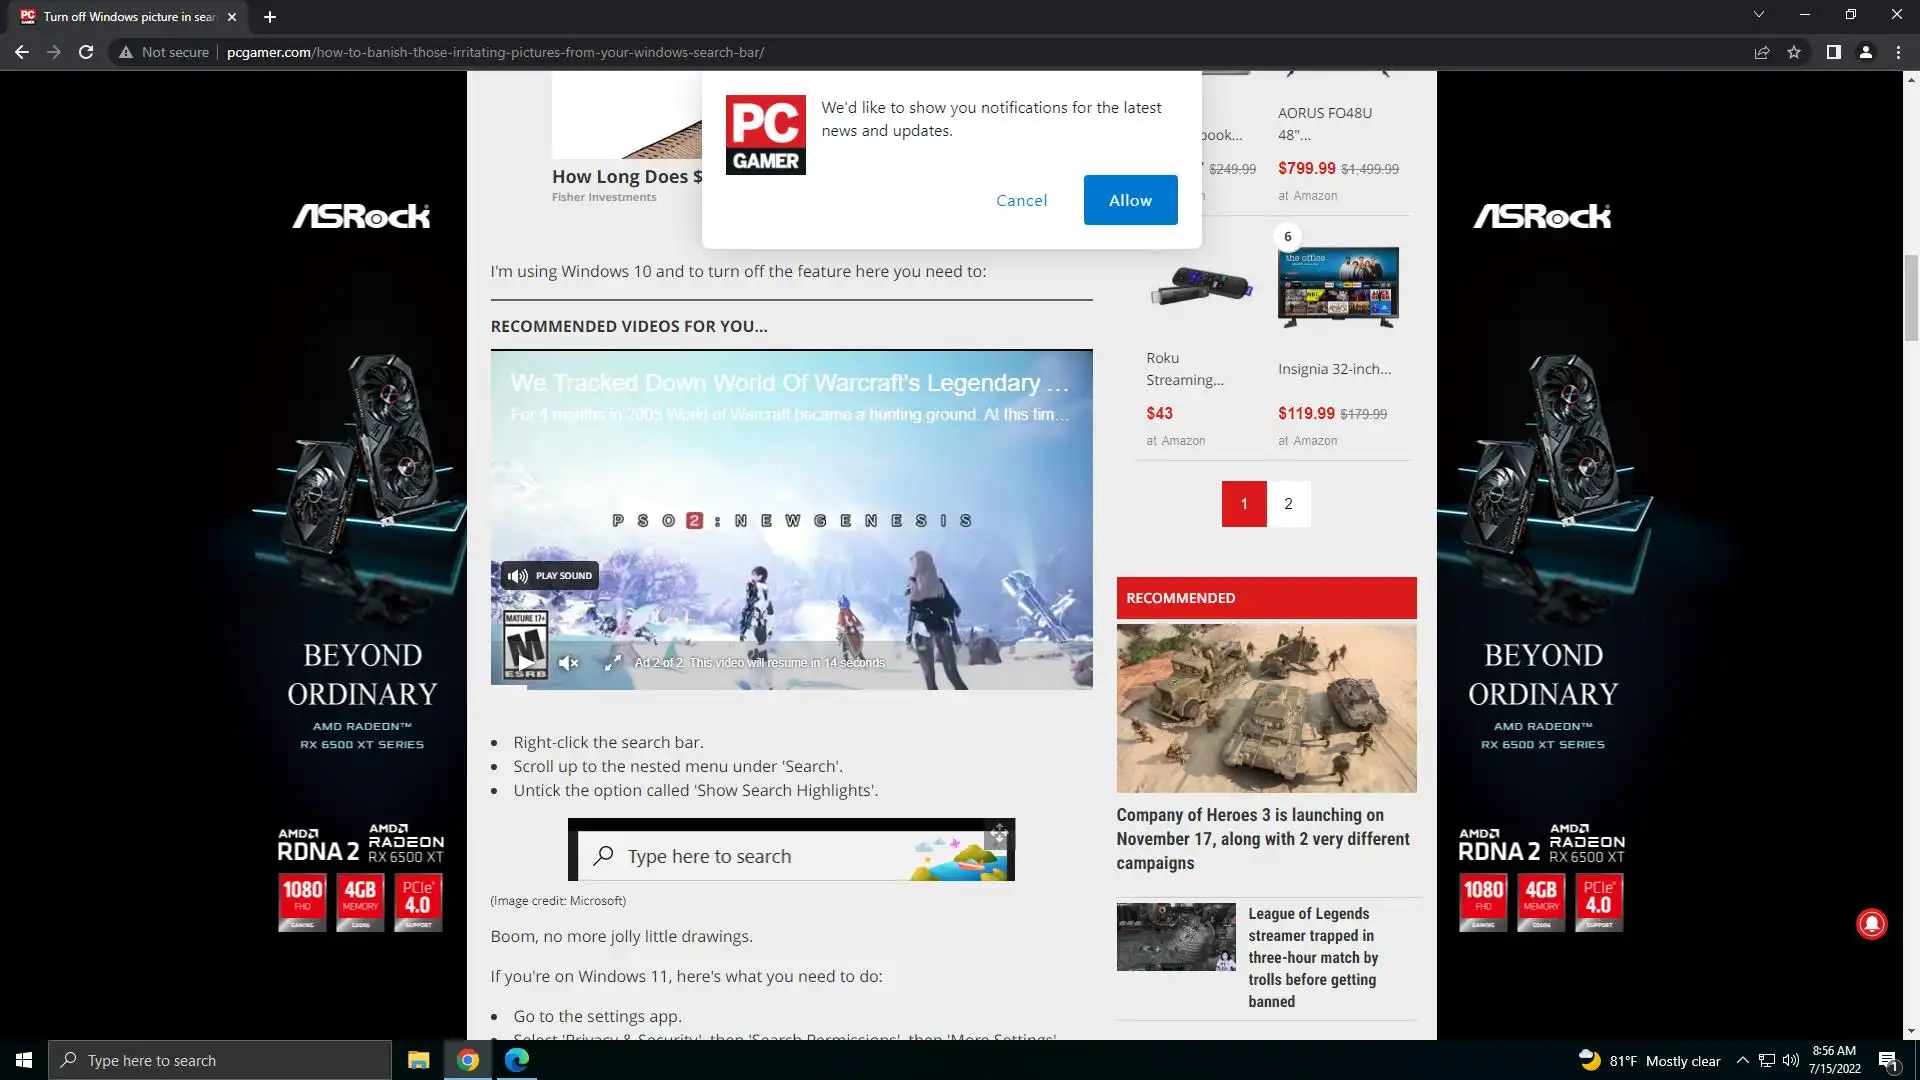The height and width of the screenshot is (1080, 1920).
Task: Open Chrome three-dot menu
Action: tap(1898, 52)
